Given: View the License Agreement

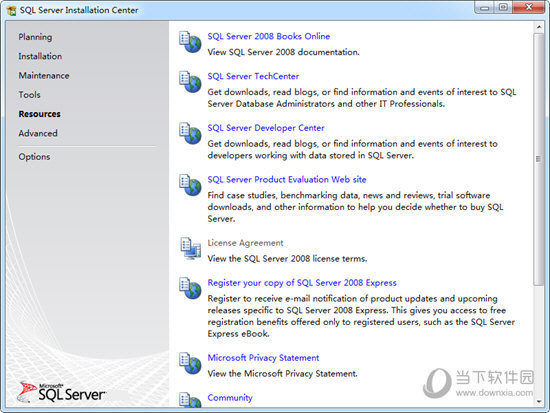Looking at the screenshot, I should click(x=245, y=243).
